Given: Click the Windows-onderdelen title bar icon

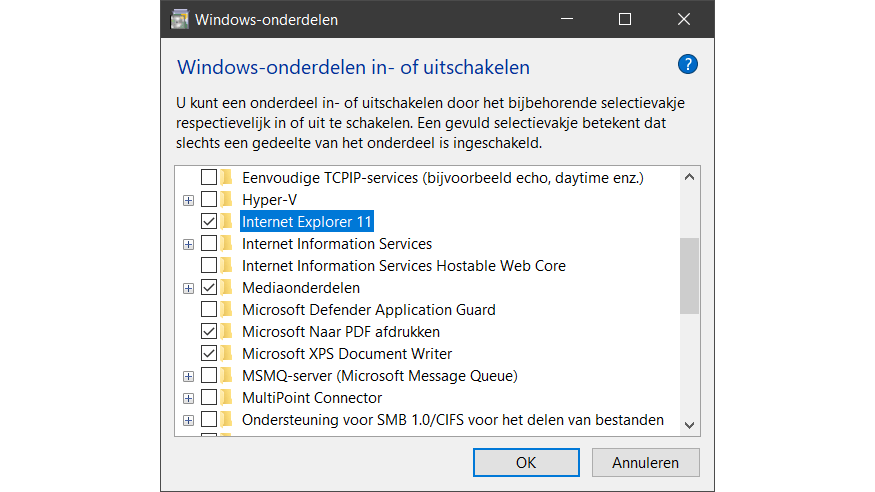Looking at the screenshot, I should [179, 19].
